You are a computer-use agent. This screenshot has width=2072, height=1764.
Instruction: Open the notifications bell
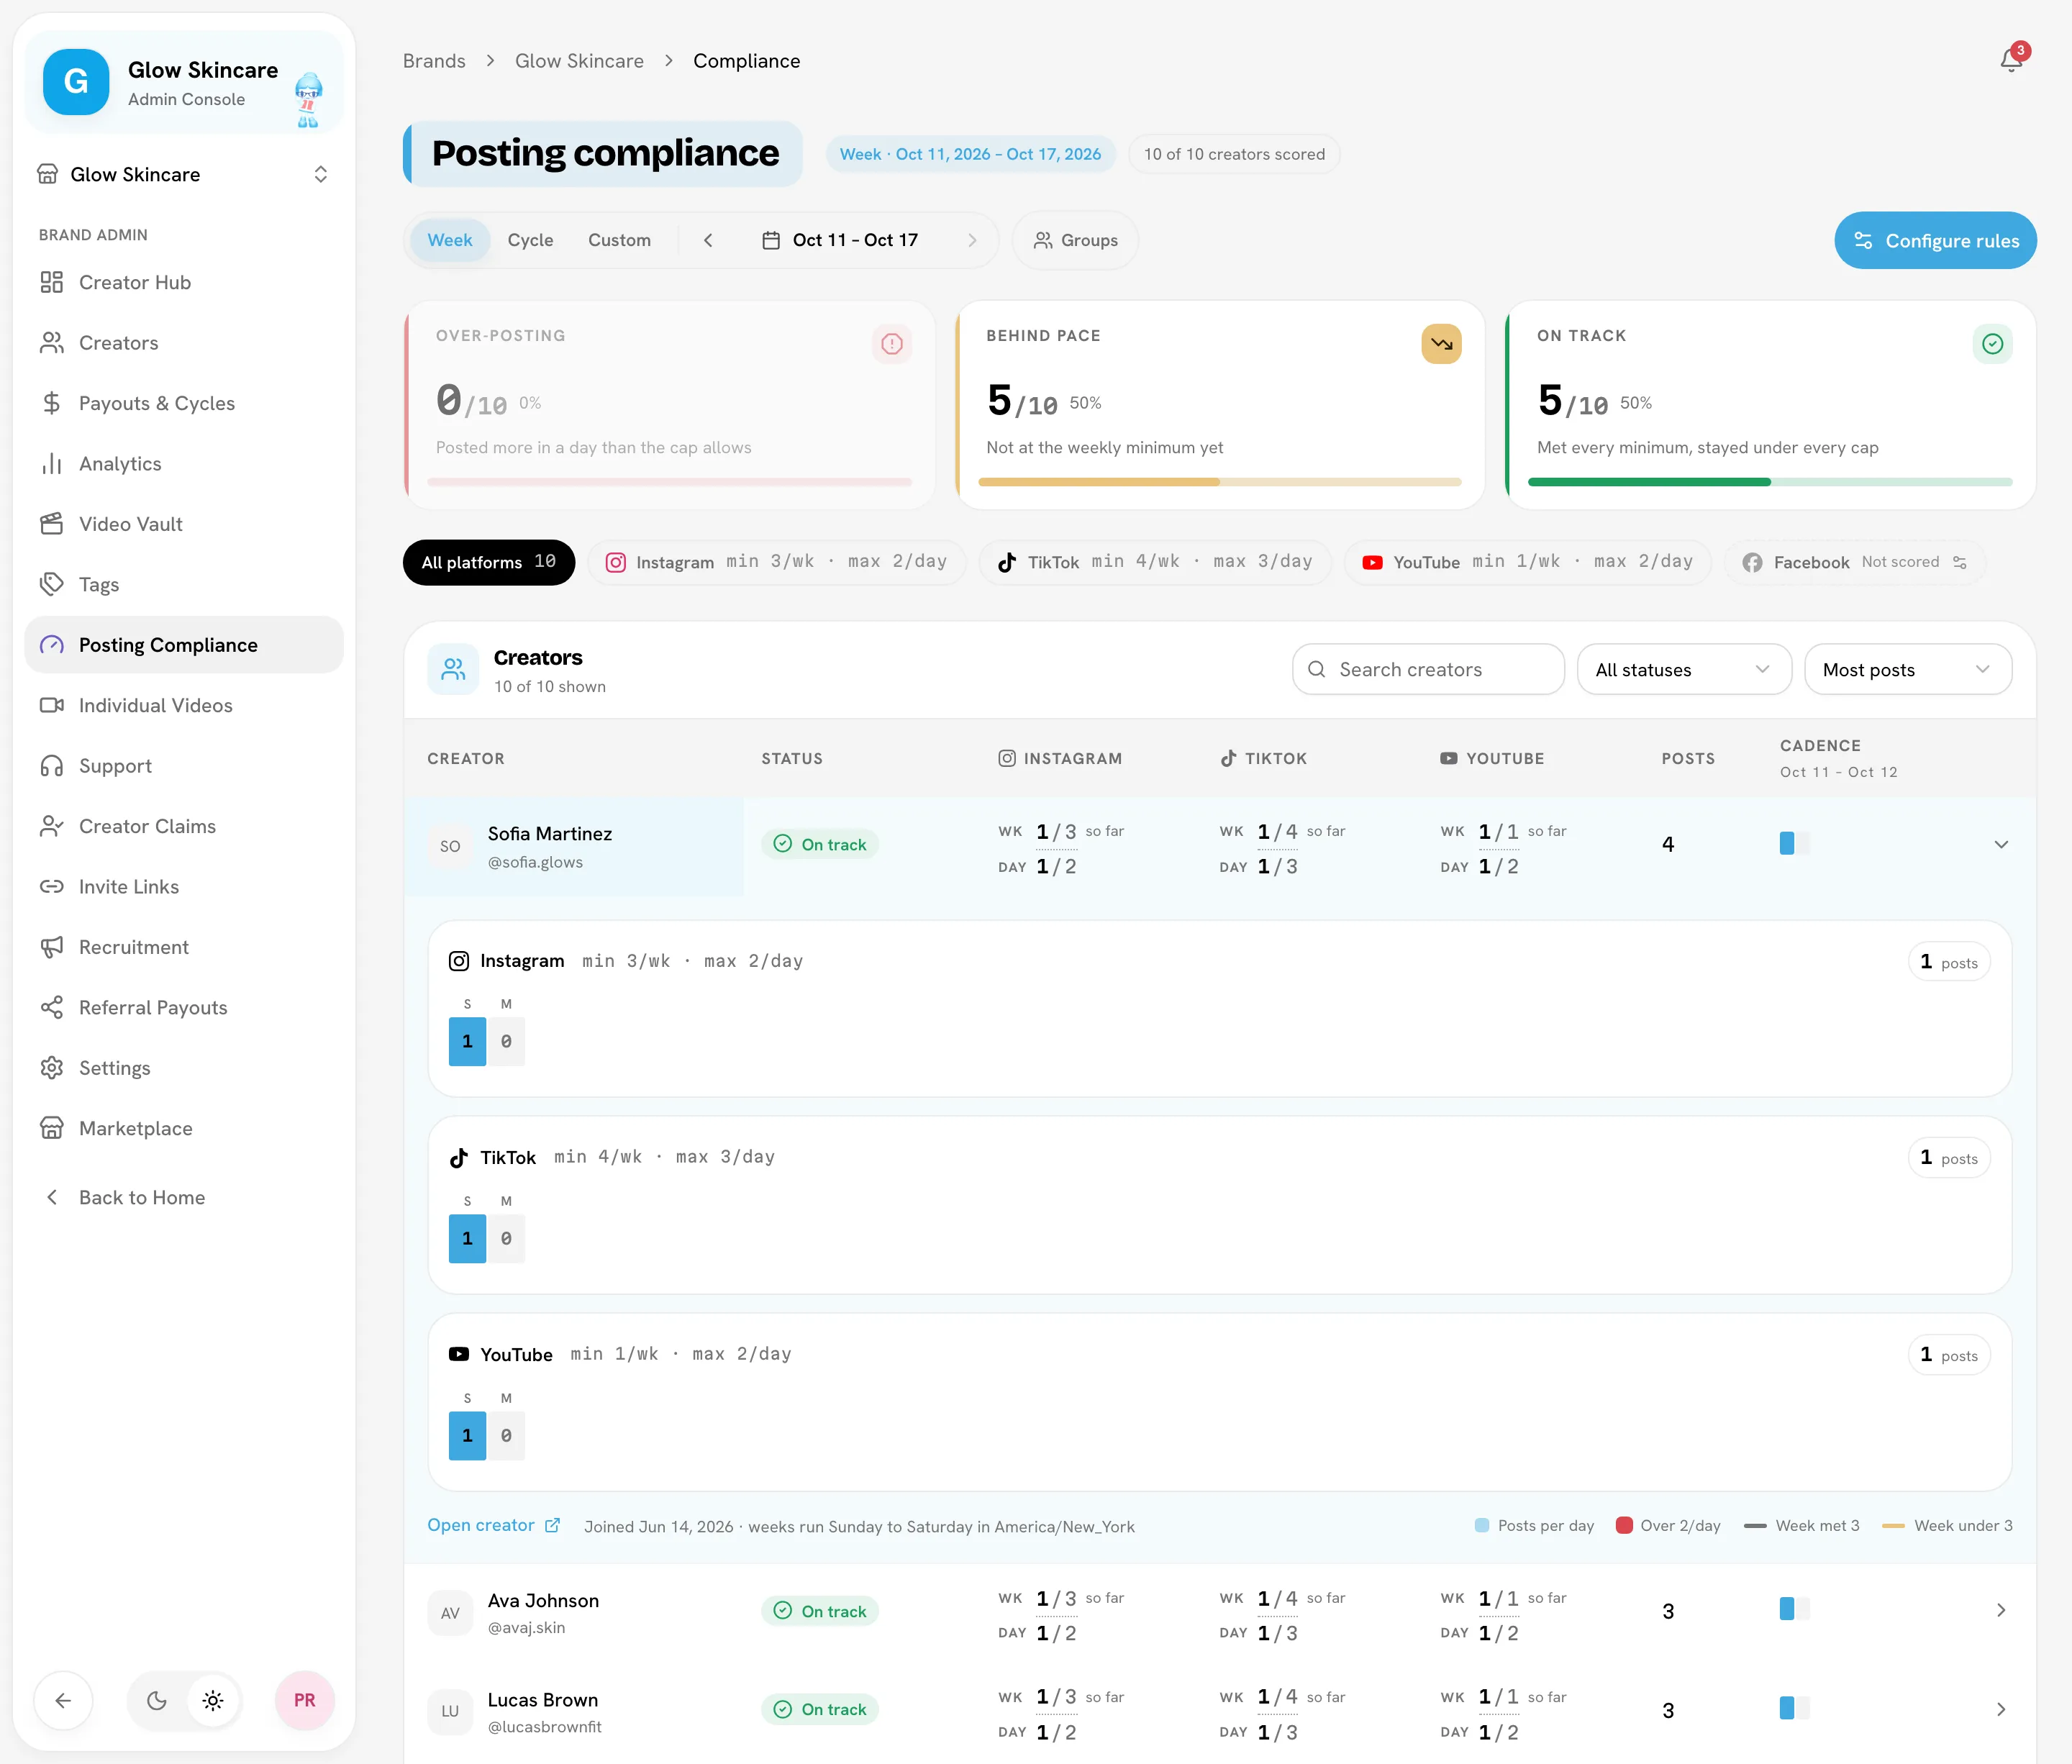click(2011, 60)
